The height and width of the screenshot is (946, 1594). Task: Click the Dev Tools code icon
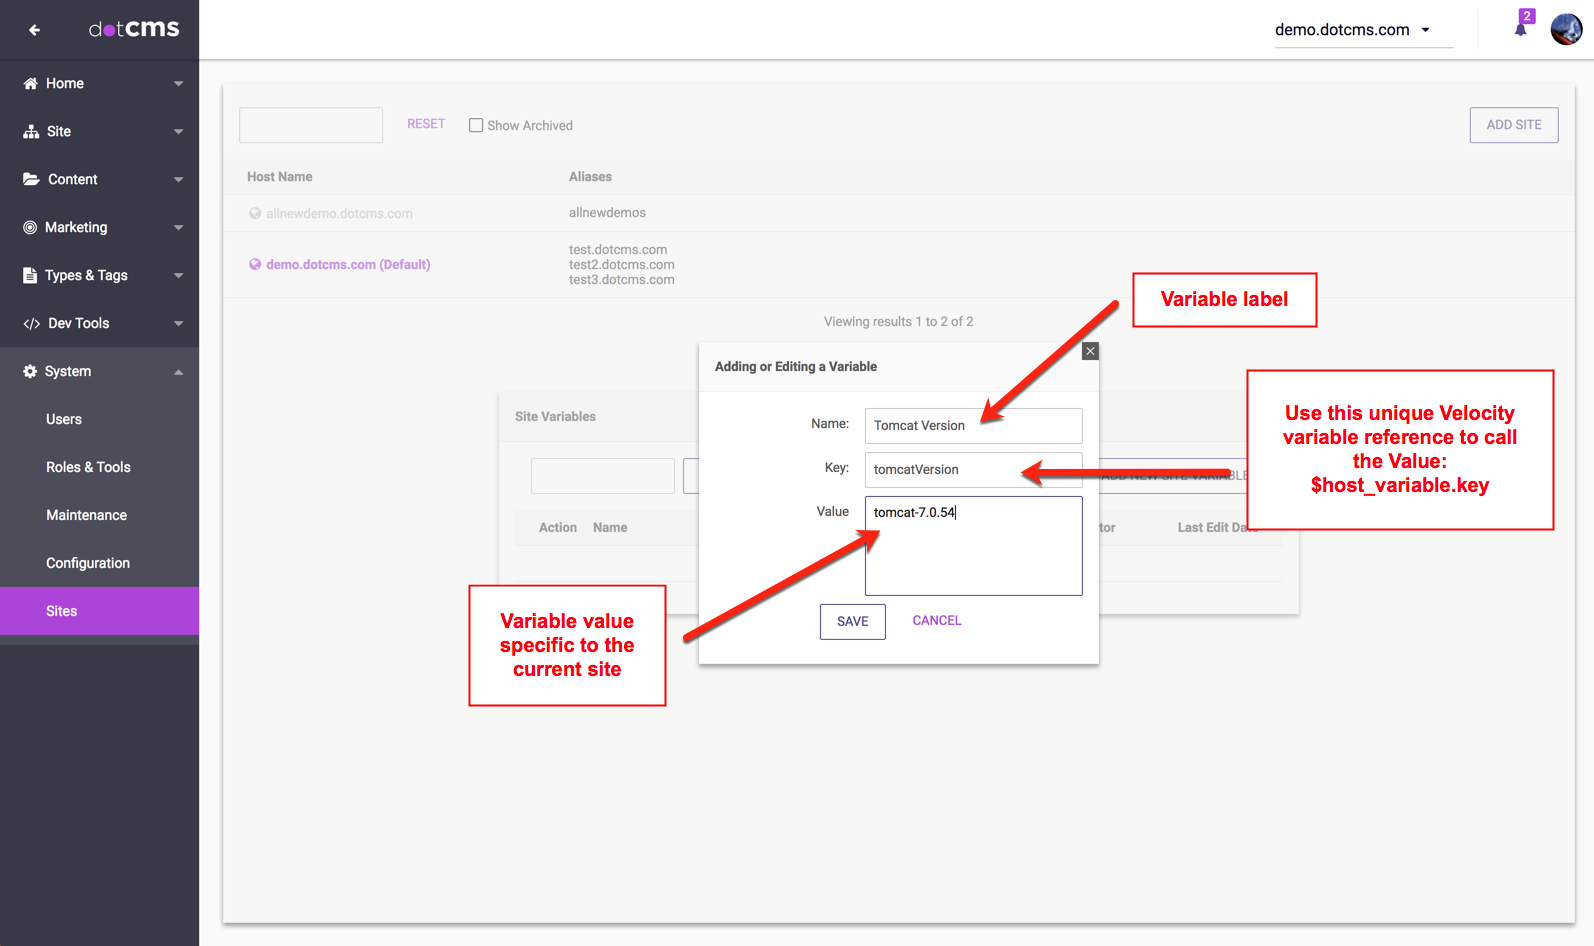tap(31, 323)
